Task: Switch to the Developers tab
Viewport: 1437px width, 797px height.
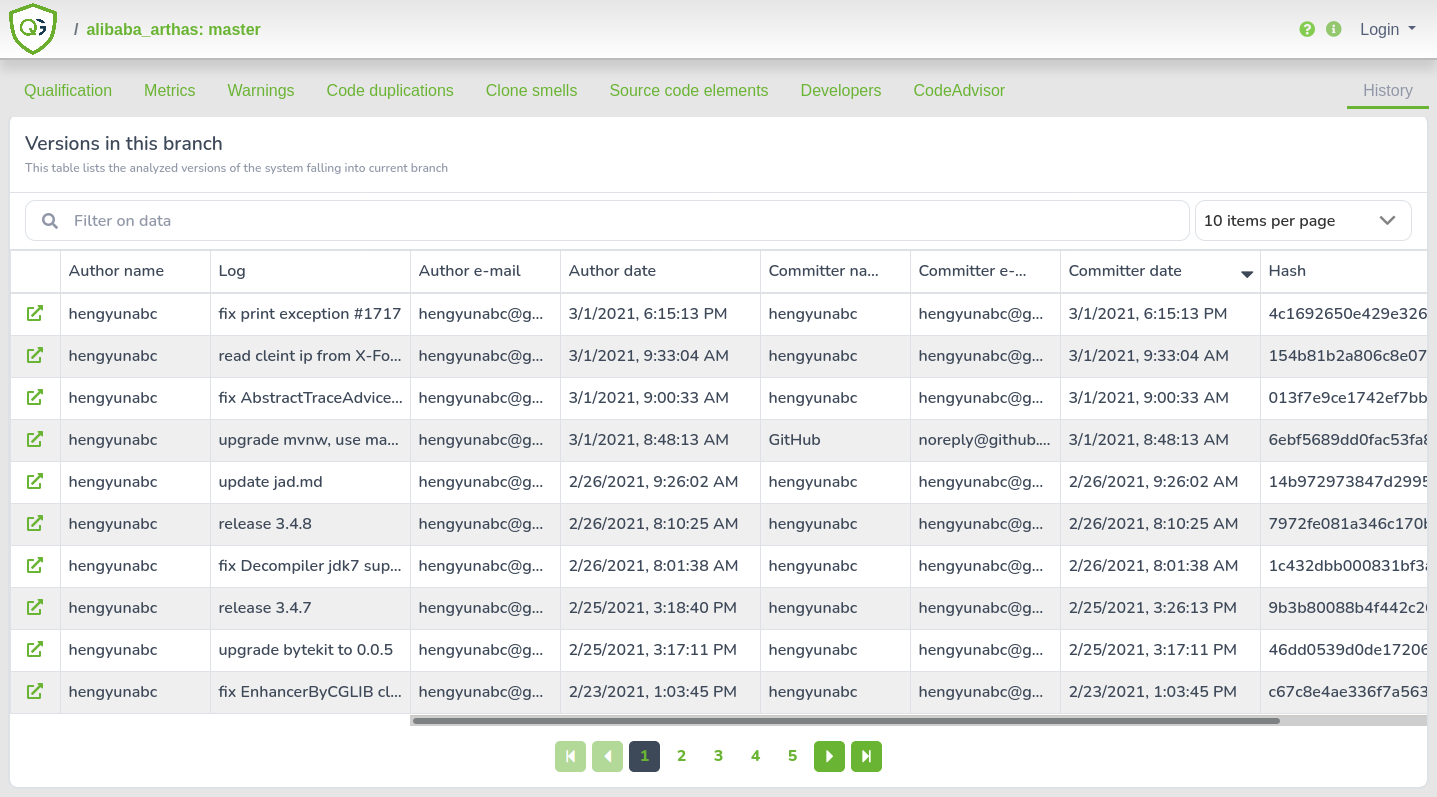Action: point(841,90)
